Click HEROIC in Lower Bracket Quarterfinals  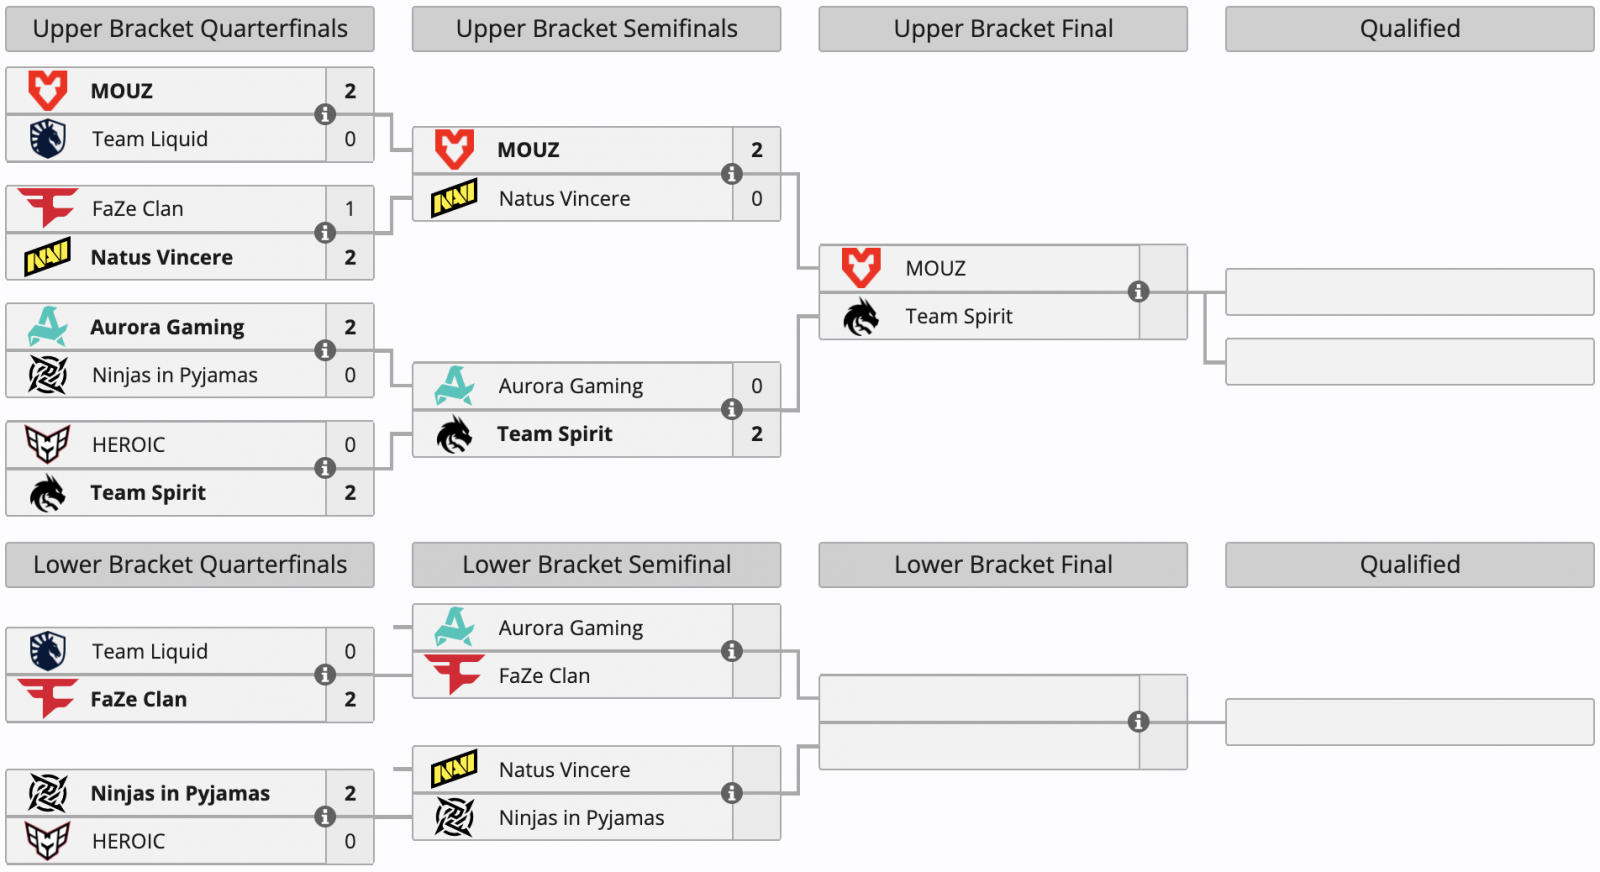point(128,841)
